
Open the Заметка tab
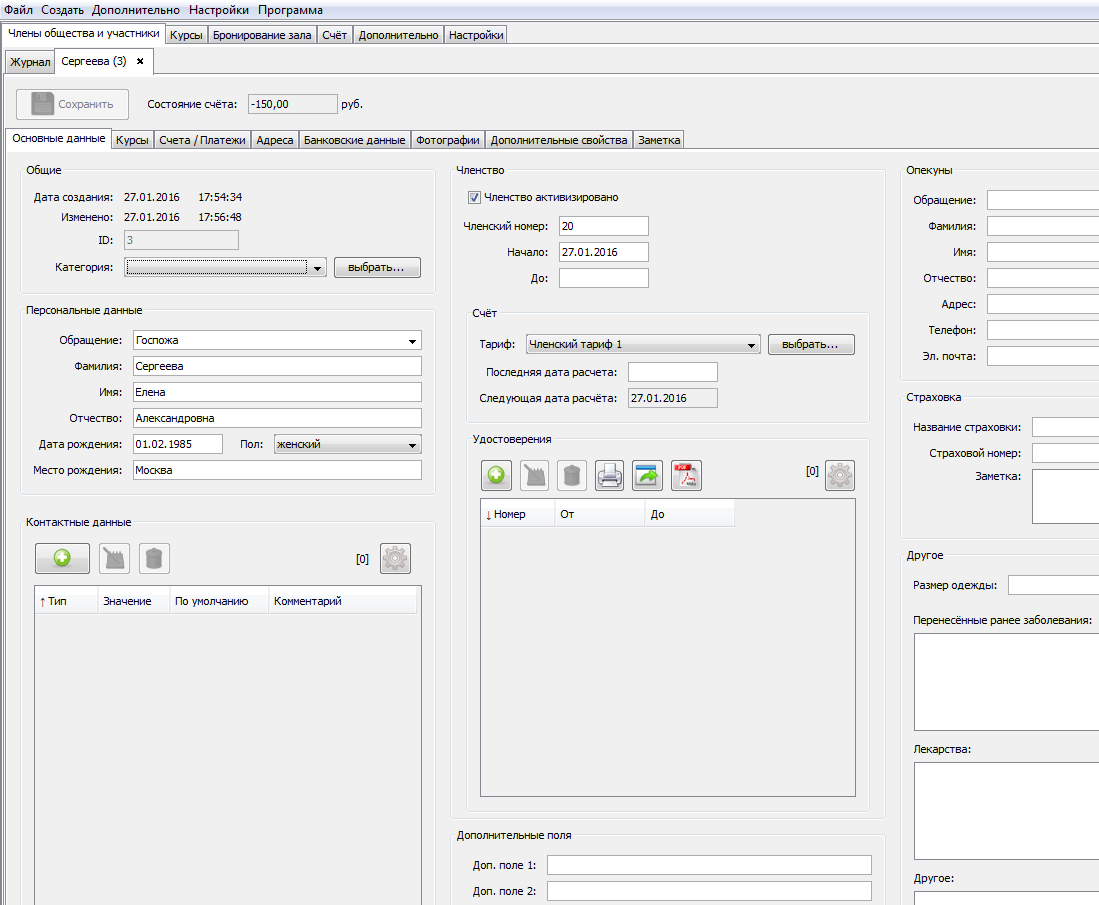click(659, 140)
